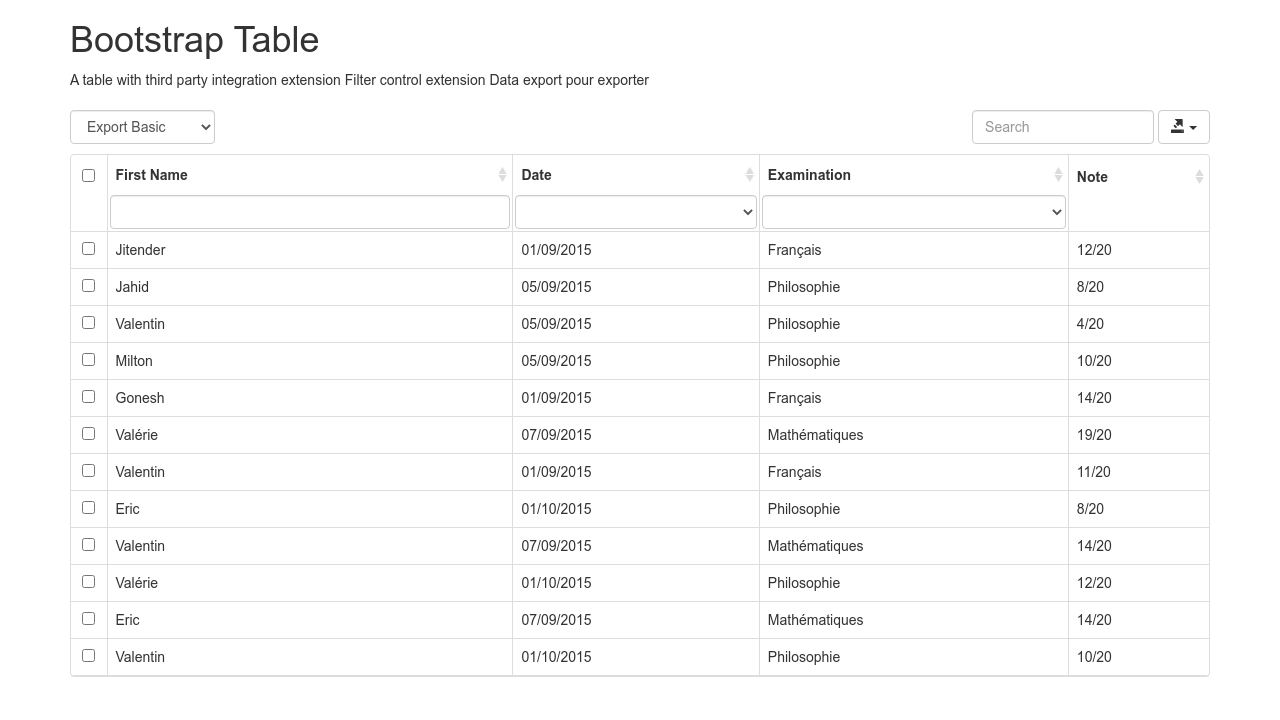Screen dimensions: 1280x720
Task: Click the Note column sort arrows
Action: coord(1199,177)
